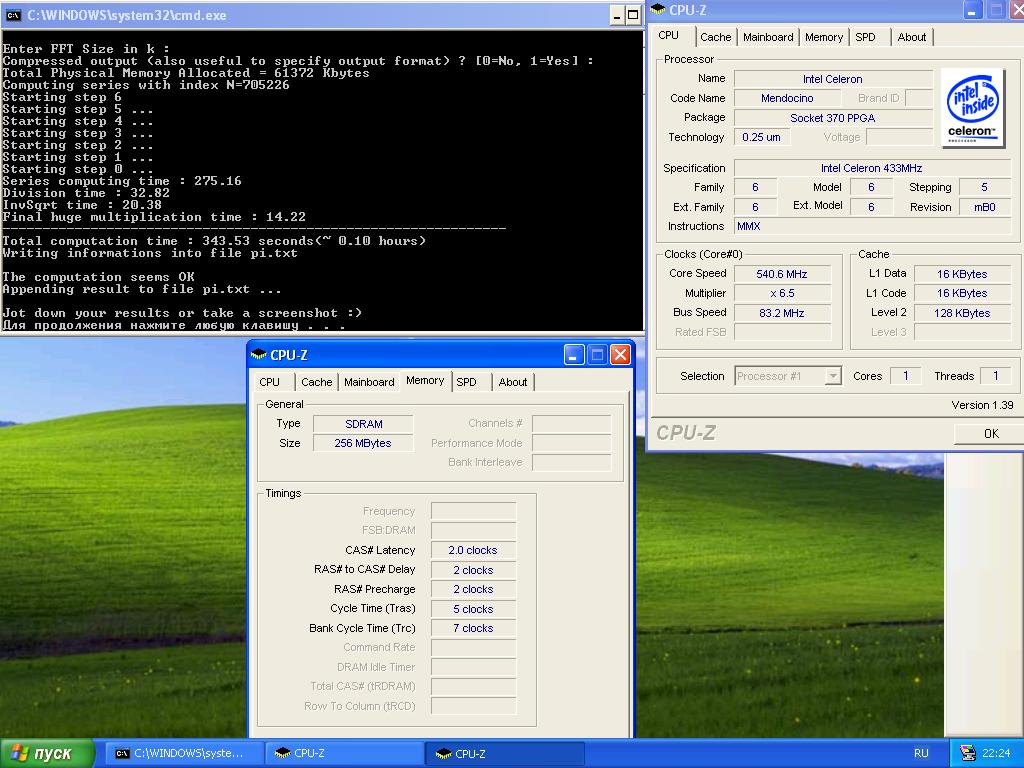The image size is (1024, 768).
Task: Open Cache tab in the CPU-Z Memory window
Action: [316, 382]
